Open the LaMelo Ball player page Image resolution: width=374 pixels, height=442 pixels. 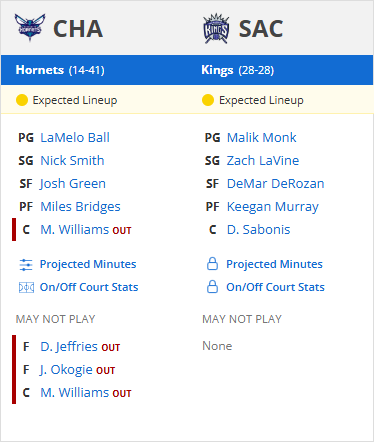coord(75,138)
